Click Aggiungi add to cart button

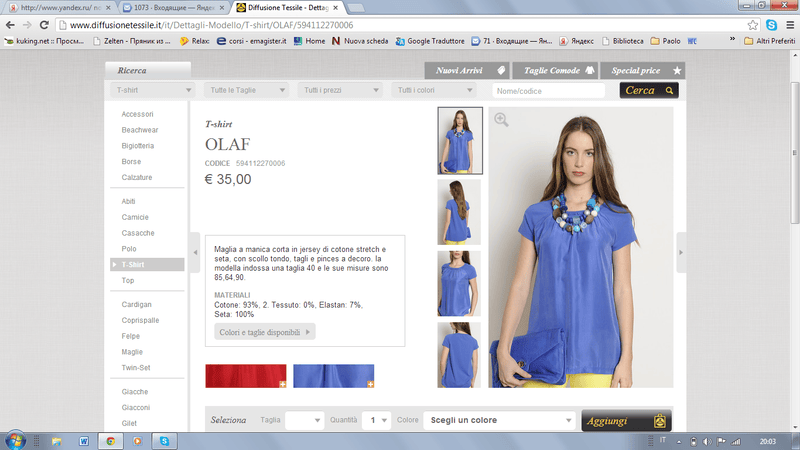coord(627,421)
